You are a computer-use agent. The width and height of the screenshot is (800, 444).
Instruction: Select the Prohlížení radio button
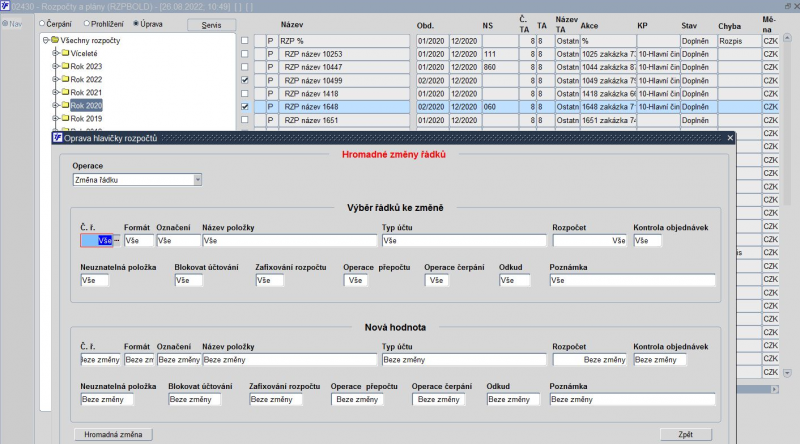tap(87, 23)
